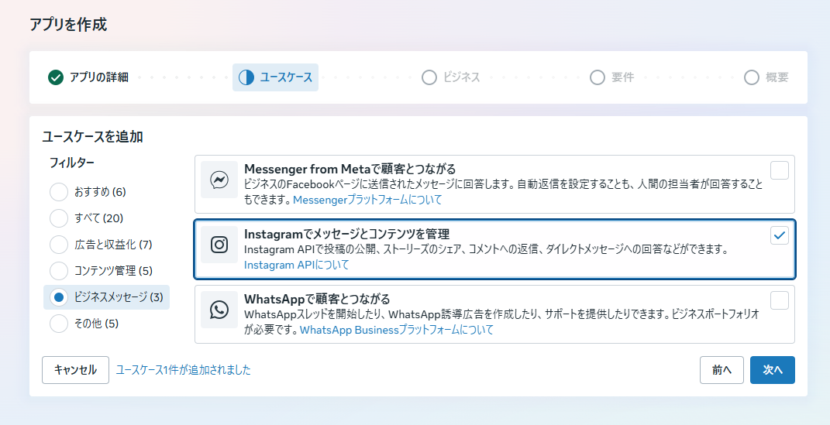This screenshot has width=830, height=425.
Task: Open the Messengerプラットフォームについて link
Action: [x=367, y=200]
